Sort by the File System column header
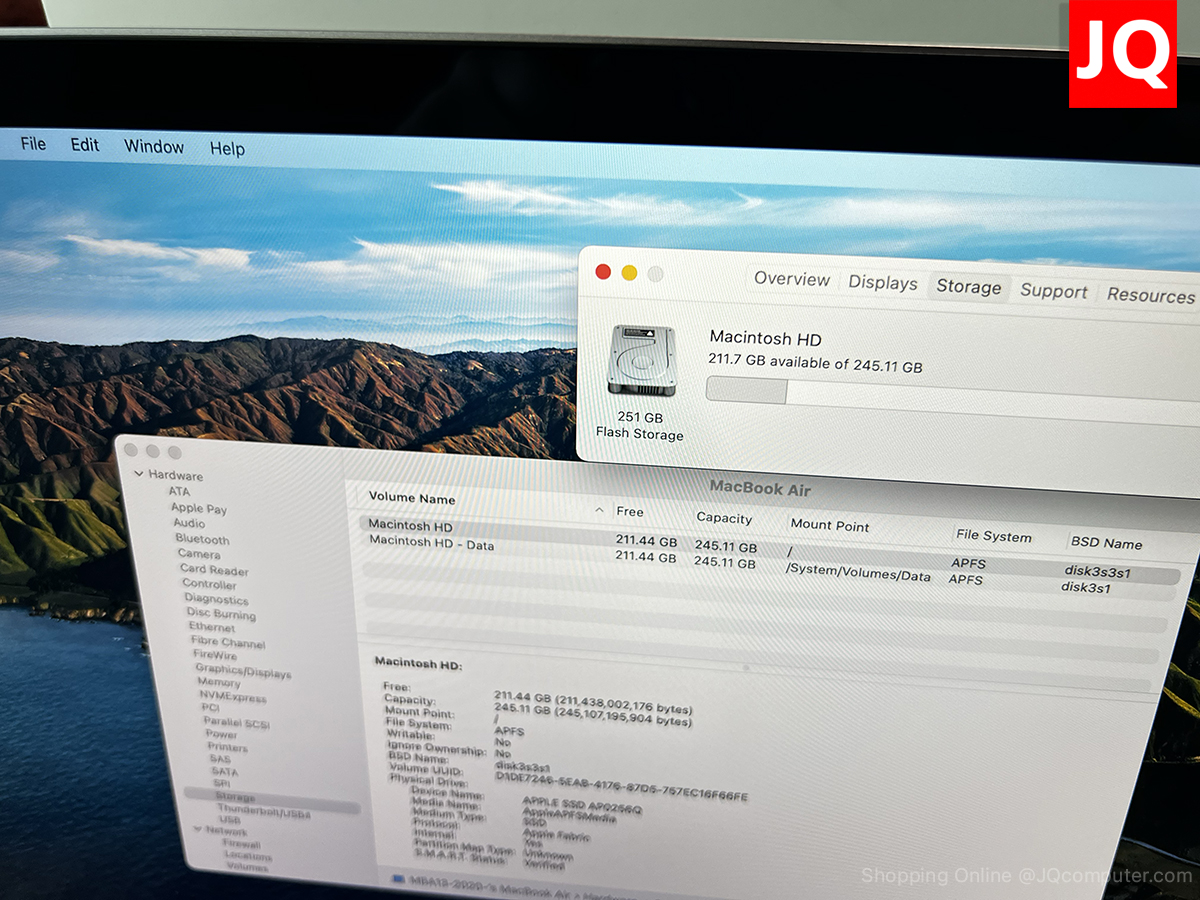Image resolution: width=1200 pixels, height=900 pixels. 993,536
